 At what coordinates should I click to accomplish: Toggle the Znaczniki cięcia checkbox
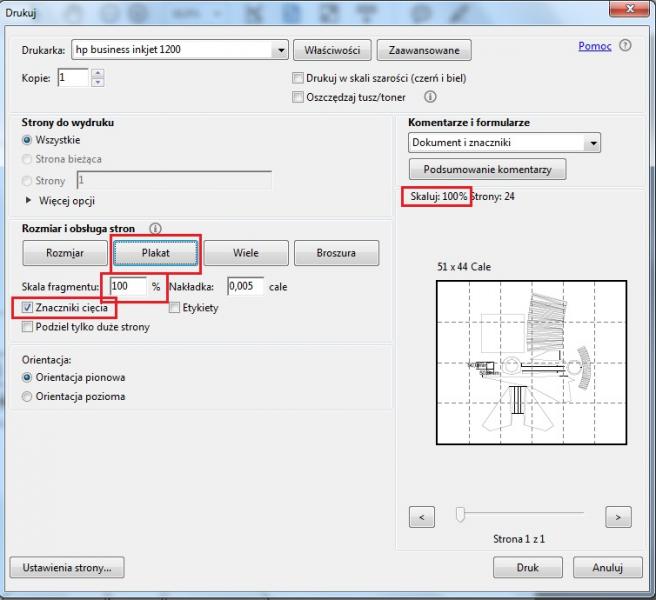[x=27, y=308]
